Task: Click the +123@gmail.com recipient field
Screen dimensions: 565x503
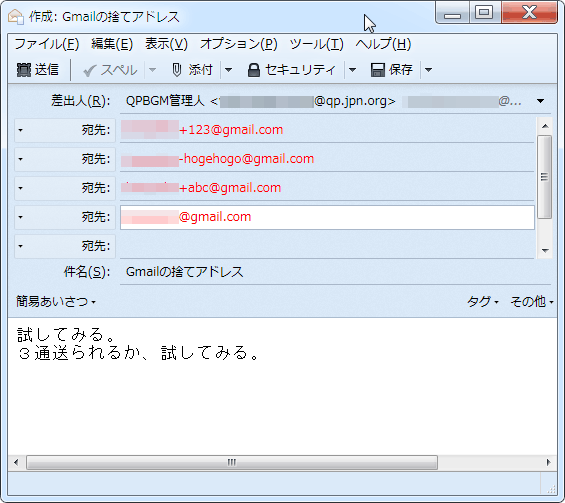Action: pos(327,130)
